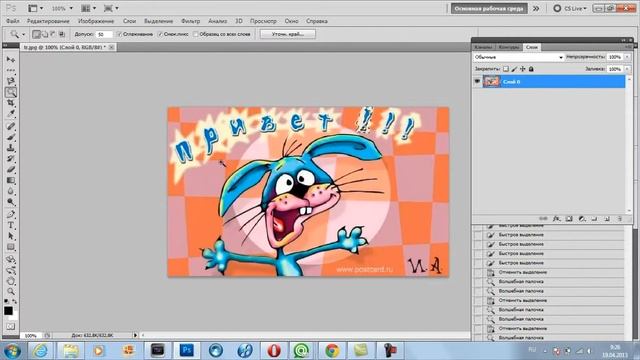Click the foreground color swatch
The height and width of the screenshot is (360, 640).
[x=8, y=311]
